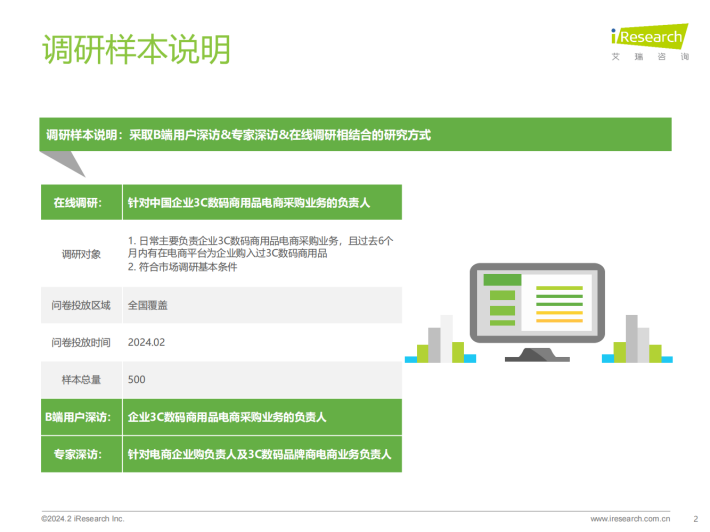Click the sample size value 500

point(136,379)
